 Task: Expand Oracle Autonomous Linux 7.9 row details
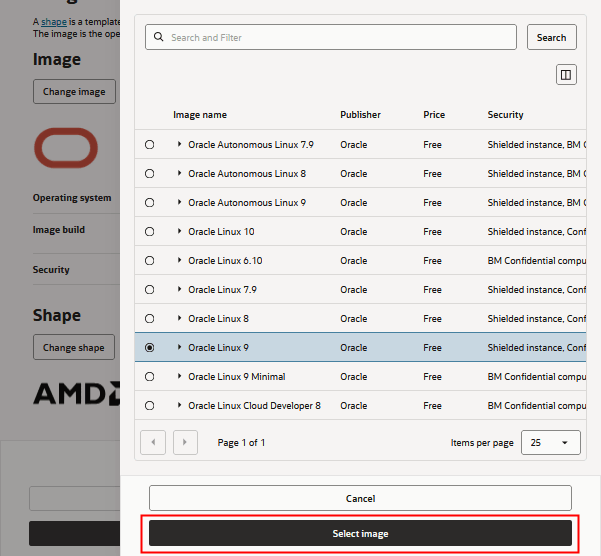pos(179,144)
